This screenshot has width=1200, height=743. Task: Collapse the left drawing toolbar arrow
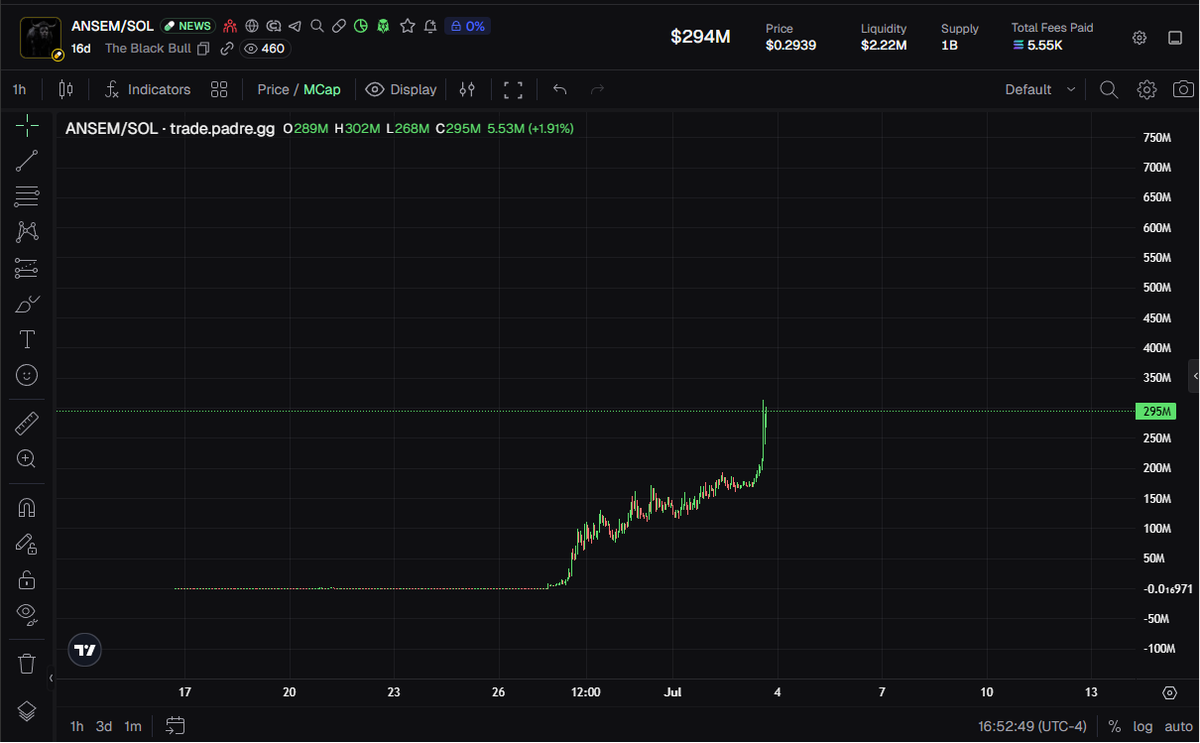click(x=51, y=677)
